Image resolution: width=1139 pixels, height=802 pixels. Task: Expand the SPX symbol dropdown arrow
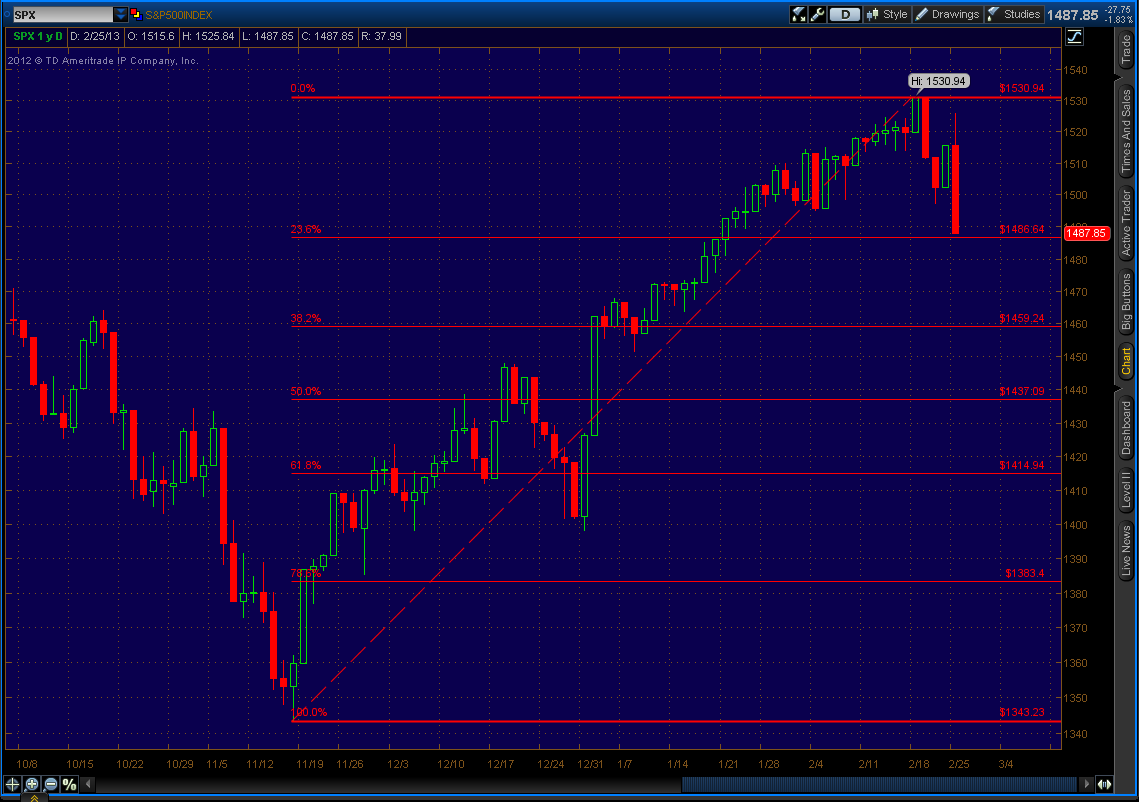pos(121,15)
